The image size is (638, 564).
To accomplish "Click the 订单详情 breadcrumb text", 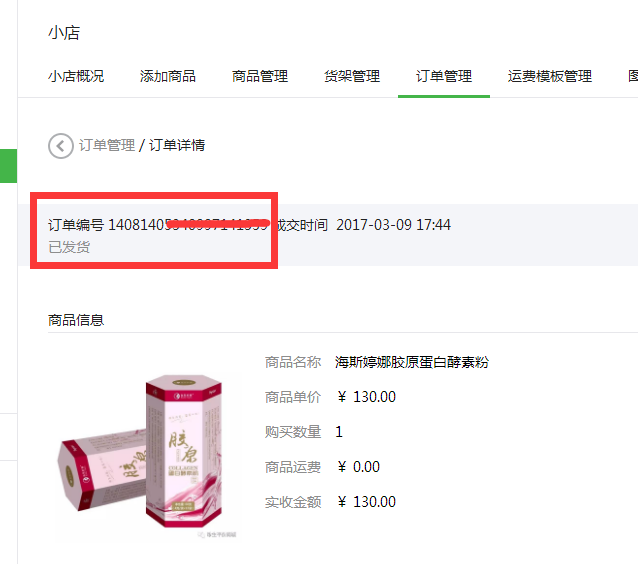I will tap(177, 145).
